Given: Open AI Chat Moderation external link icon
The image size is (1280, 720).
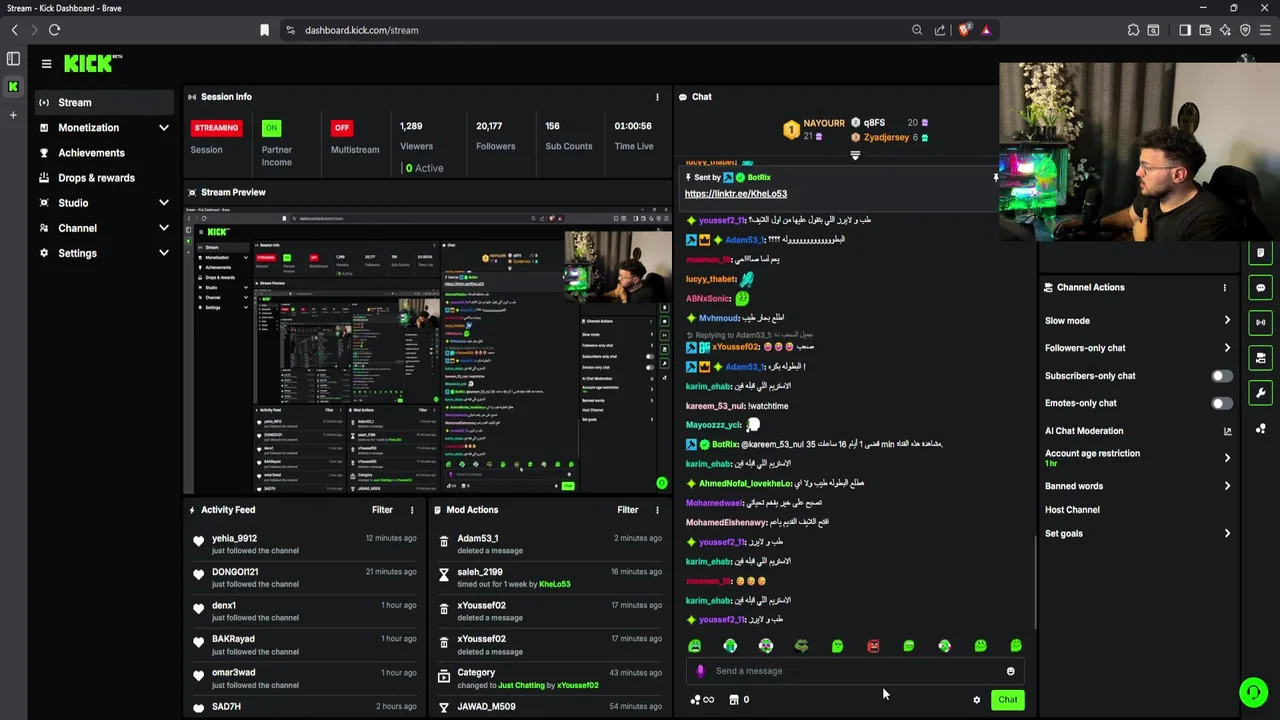Looking at the screenshot, I should point(1227,431).
